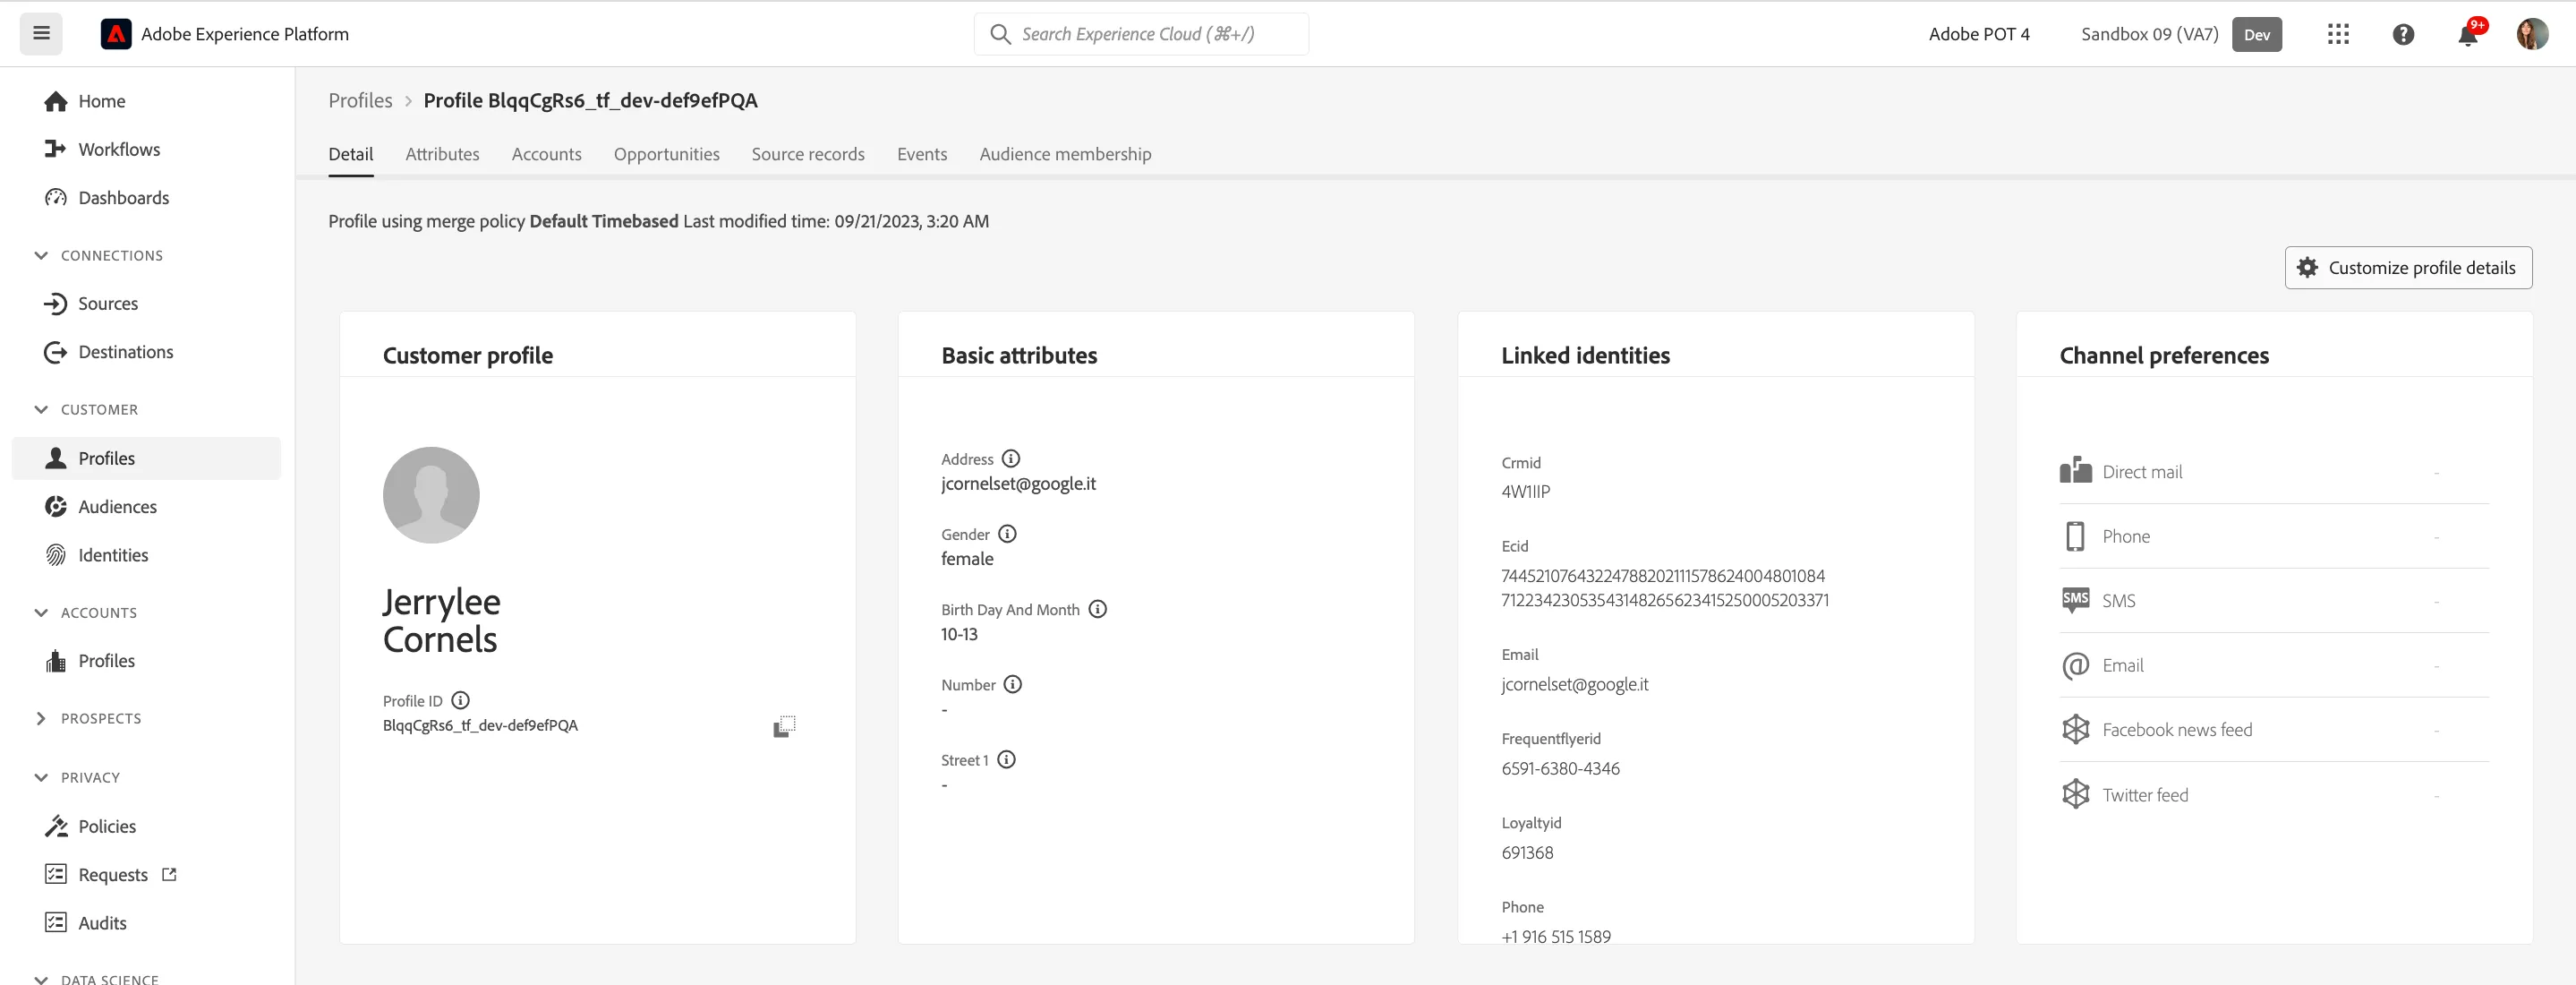Open the help question mark icon

click(x=2403, y=34)
